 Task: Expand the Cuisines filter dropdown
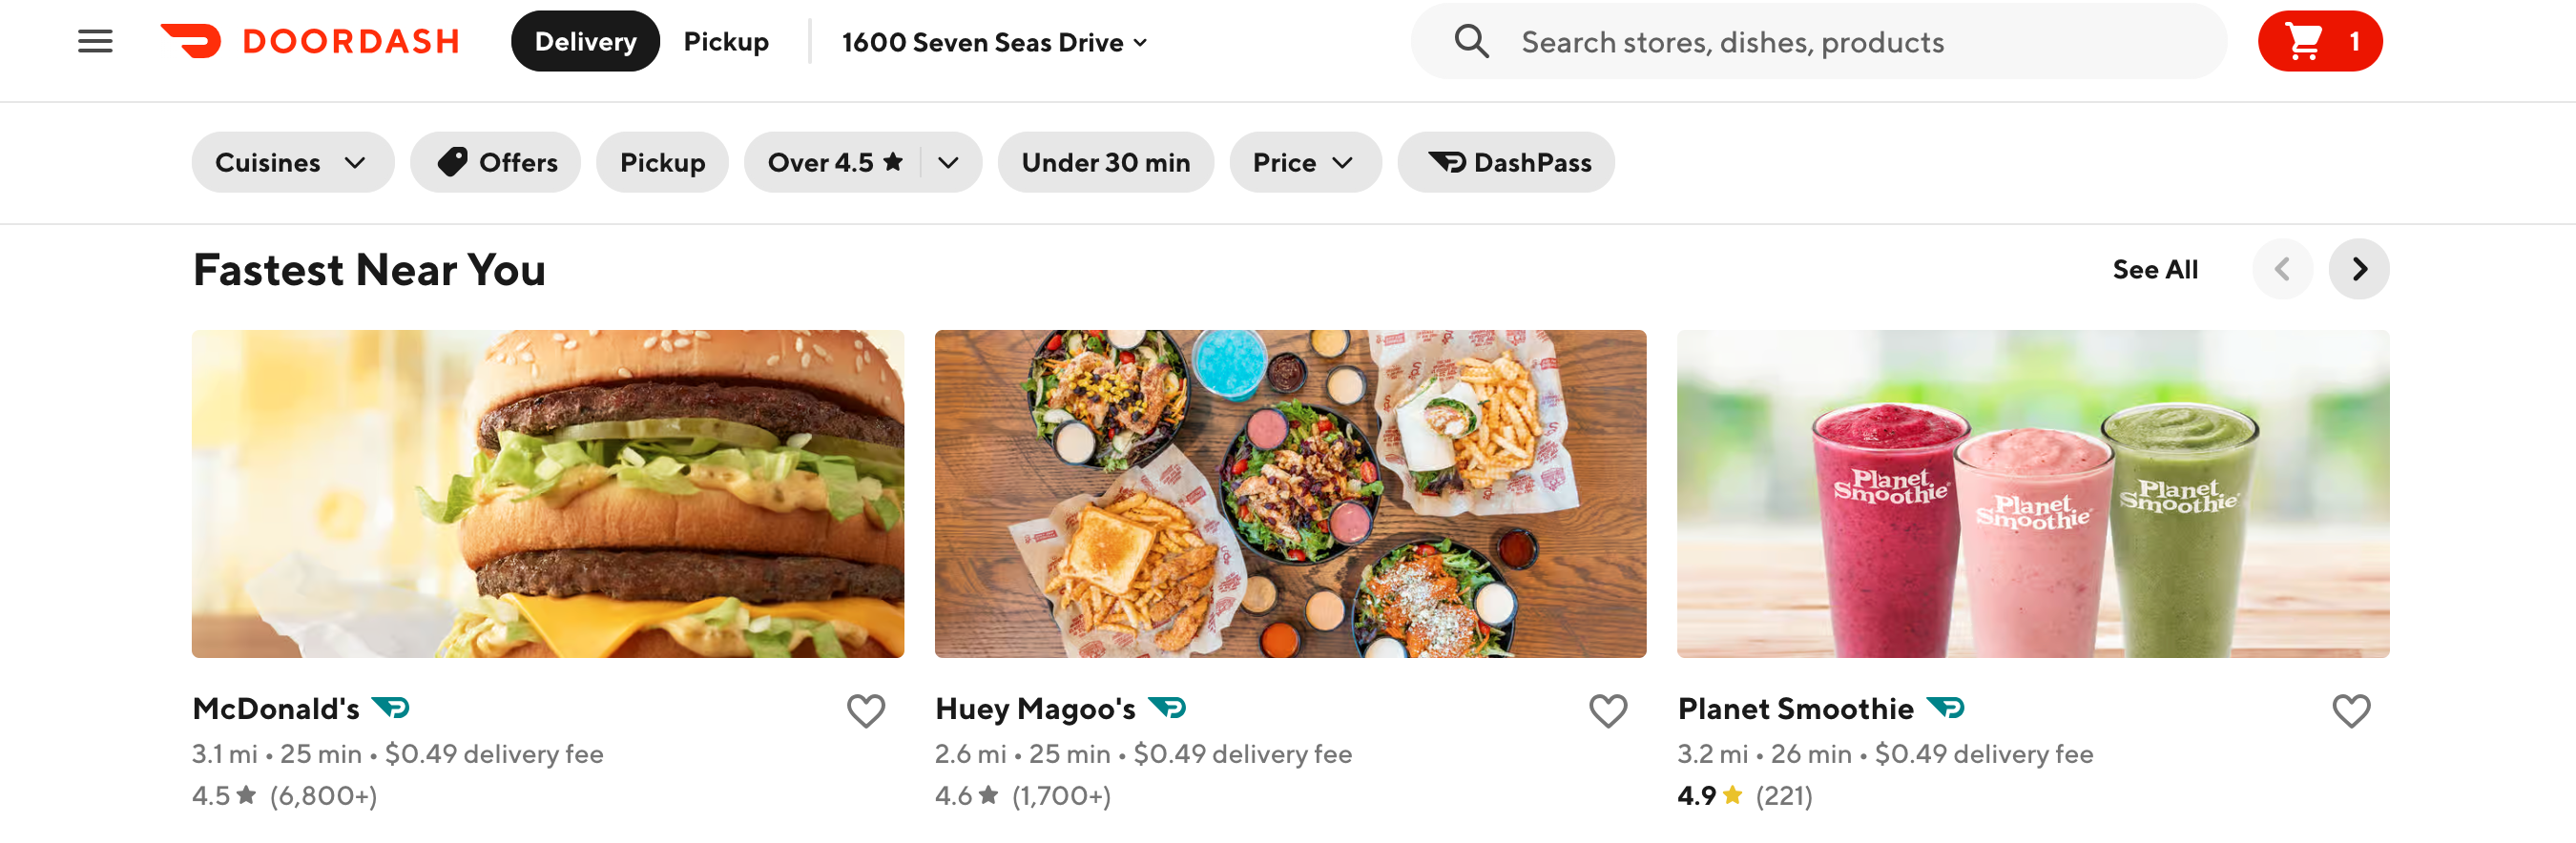point(292,162)
